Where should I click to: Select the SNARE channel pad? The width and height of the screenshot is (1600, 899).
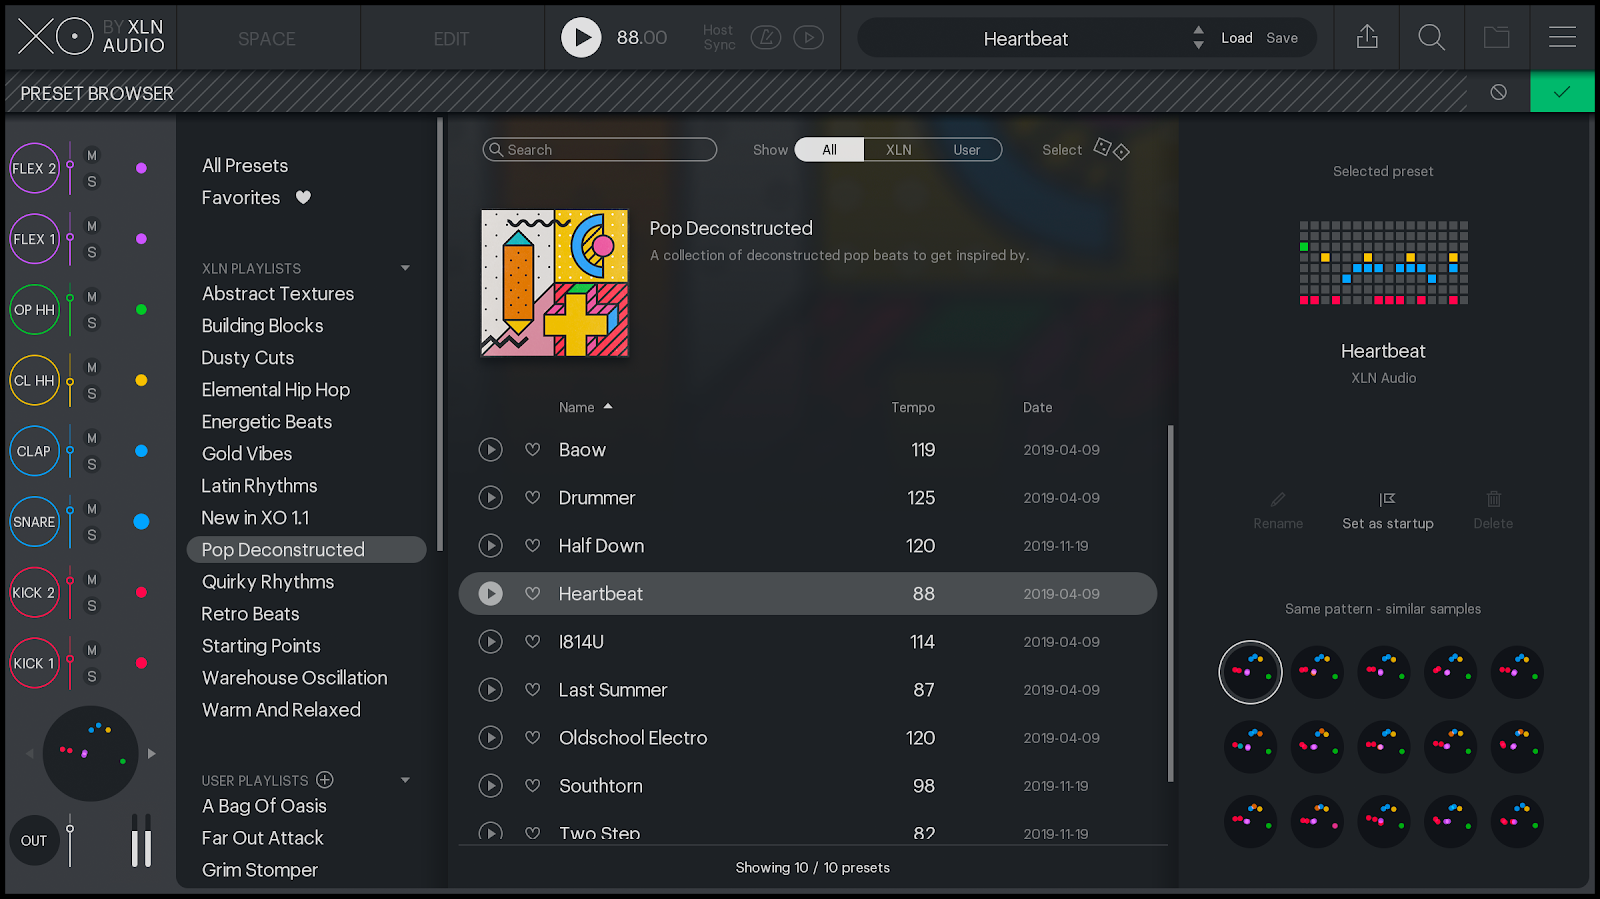pyautogui.click(x=34, y=522)
